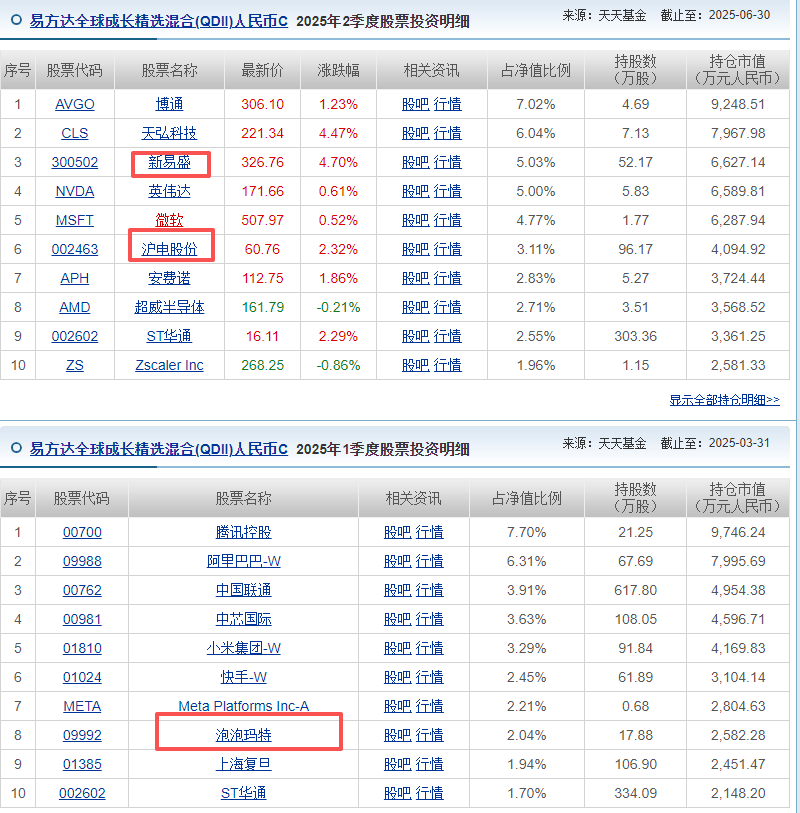Open 股吧 link in the META row
The image size is (800, 813).
(x=398, y=707)
